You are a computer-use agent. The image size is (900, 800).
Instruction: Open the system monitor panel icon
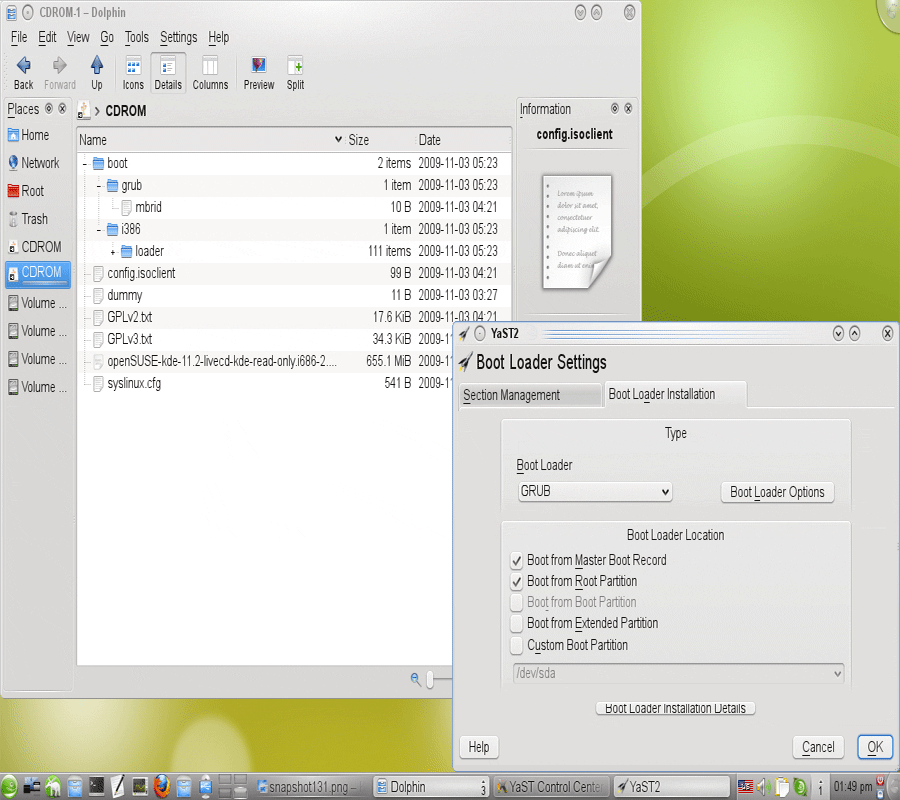[140, 786]
